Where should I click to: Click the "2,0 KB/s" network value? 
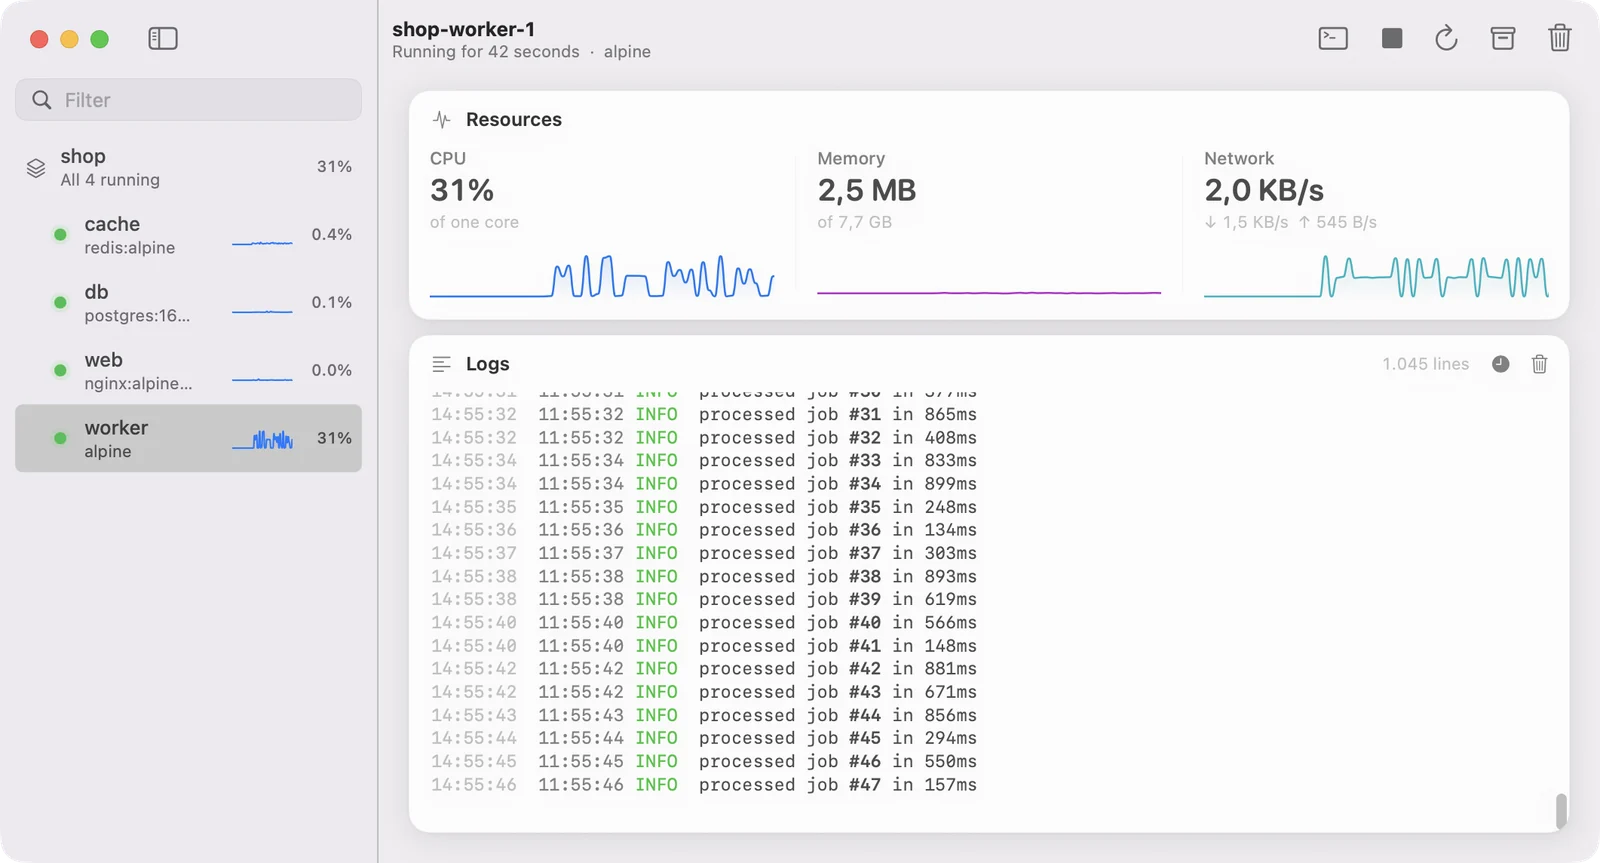(1264, 190)
